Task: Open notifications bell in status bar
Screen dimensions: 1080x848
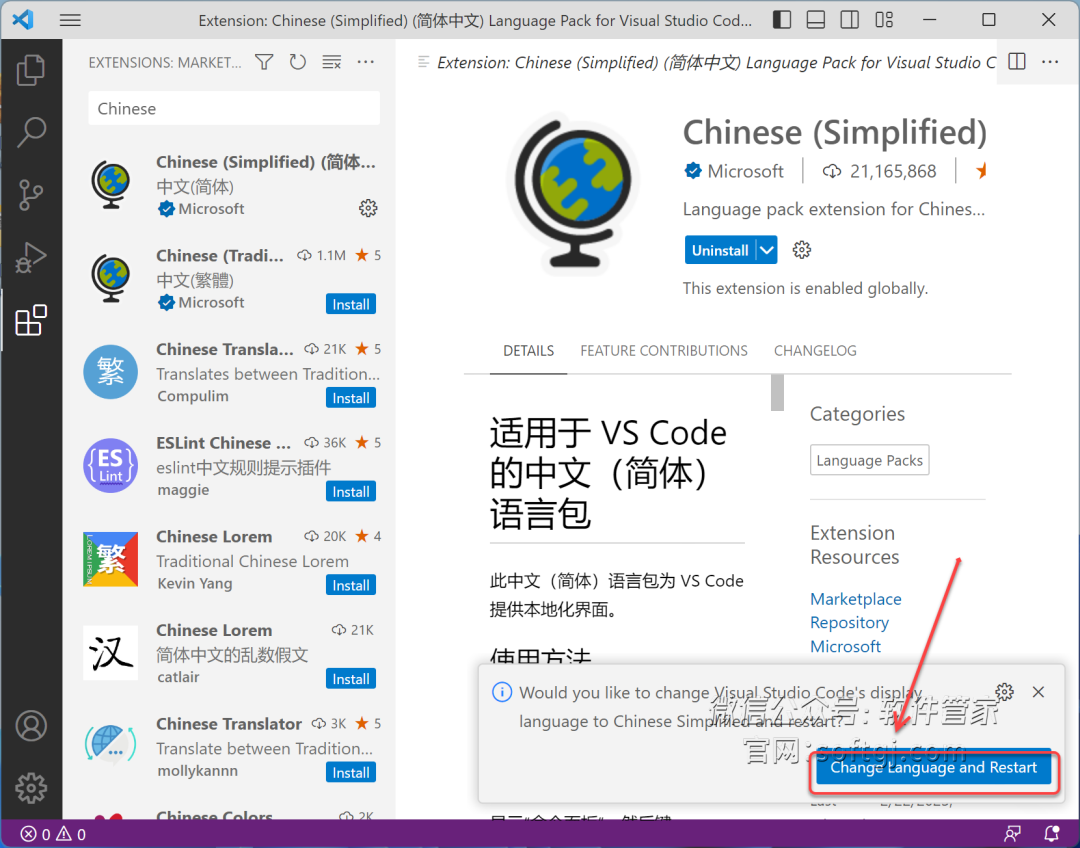Action: pyautogui.click(x=1052, y=834)
